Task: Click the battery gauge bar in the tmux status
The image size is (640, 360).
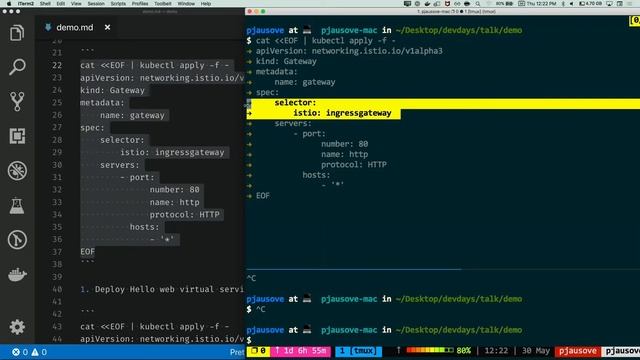Action: pyautogui.click(x=430, y=351)
